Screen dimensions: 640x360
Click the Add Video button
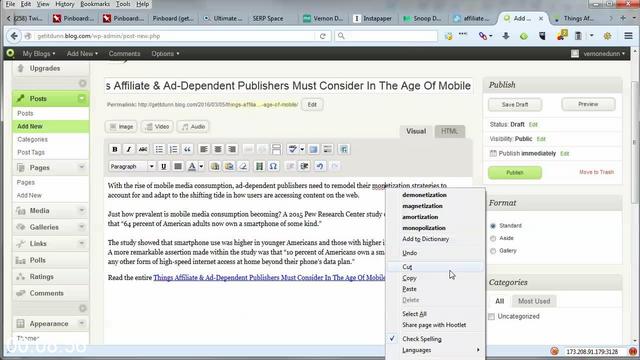157,127
